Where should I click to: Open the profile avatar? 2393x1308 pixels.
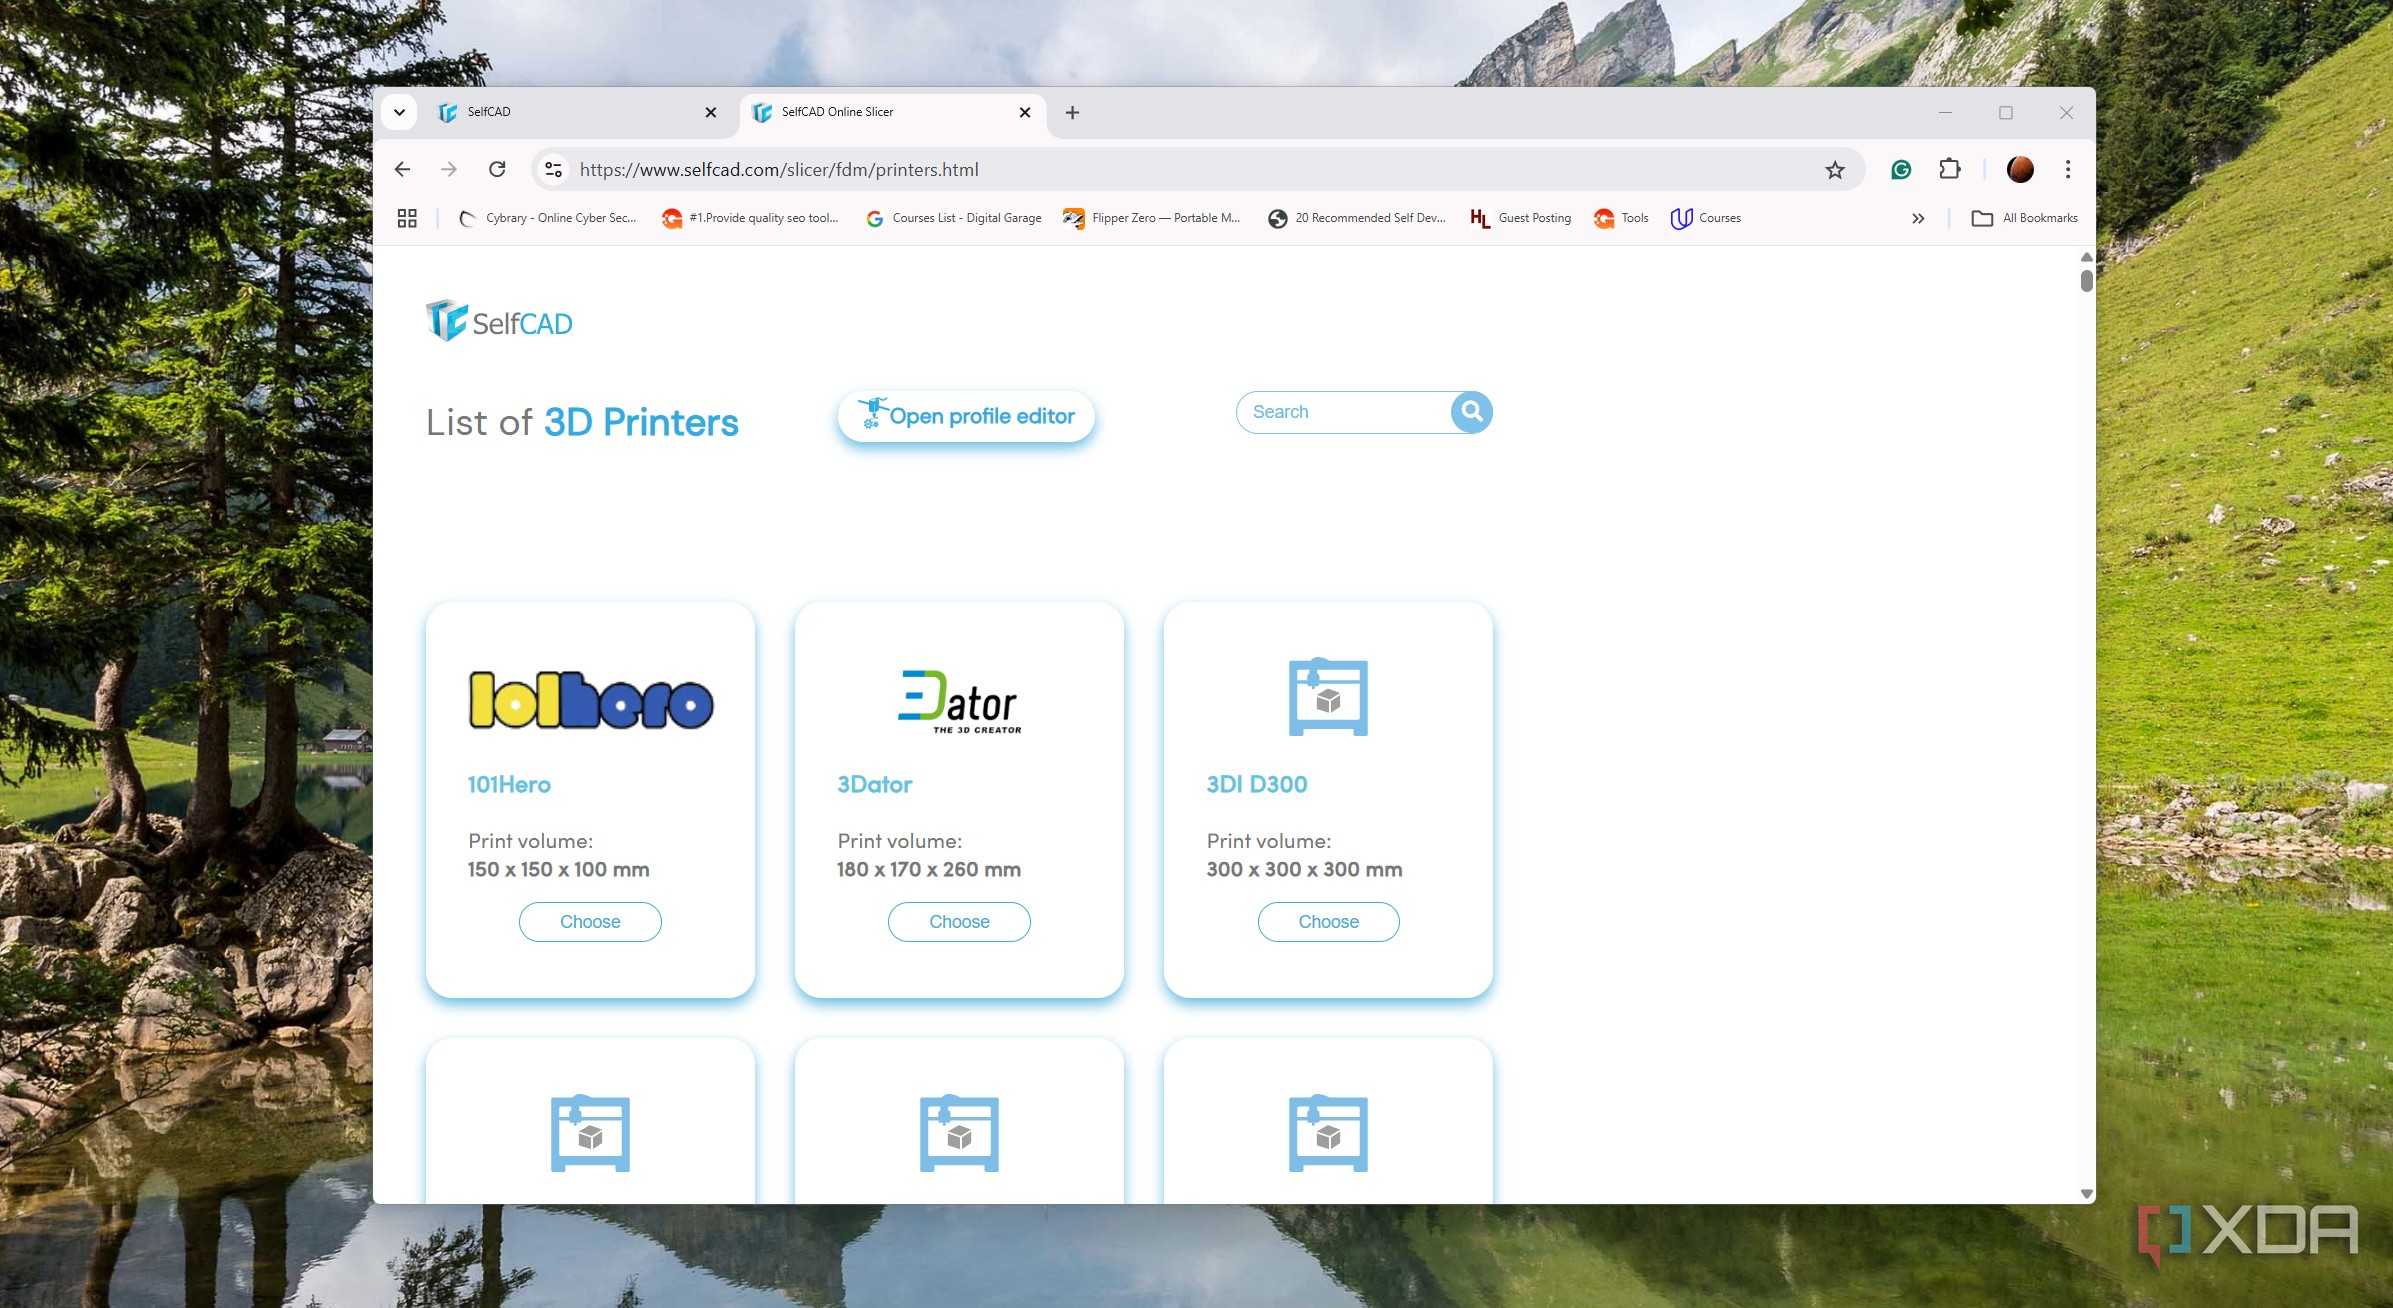tap(2020, 169)
